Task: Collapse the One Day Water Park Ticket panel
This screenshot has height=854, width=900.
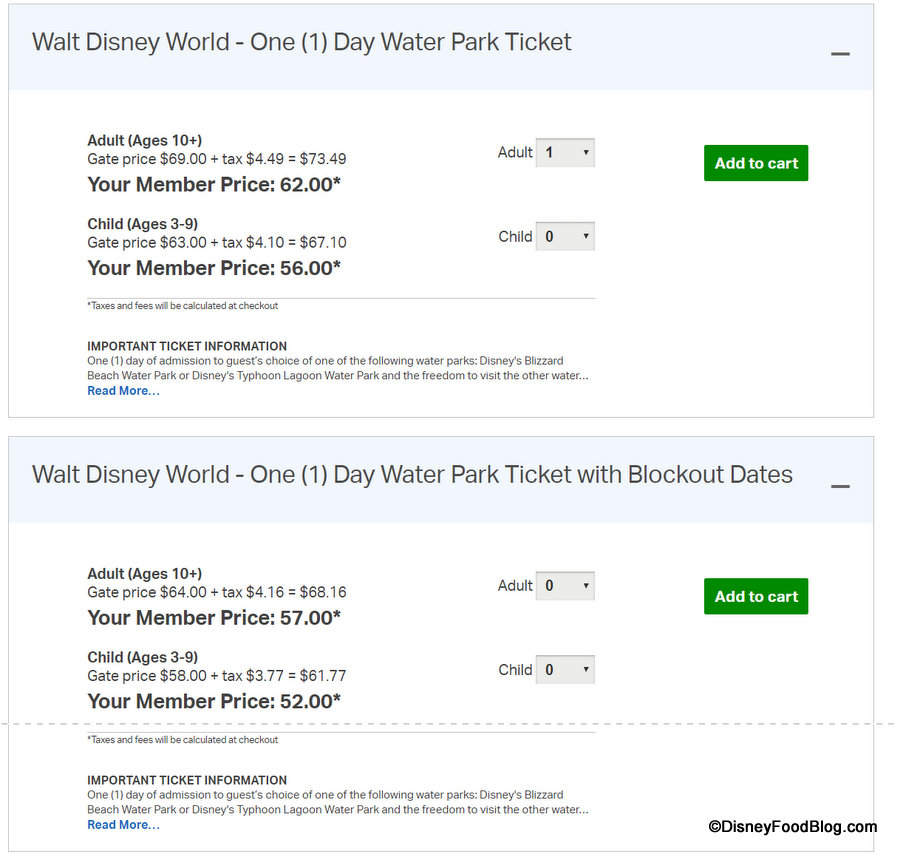Action: (840, 53)
